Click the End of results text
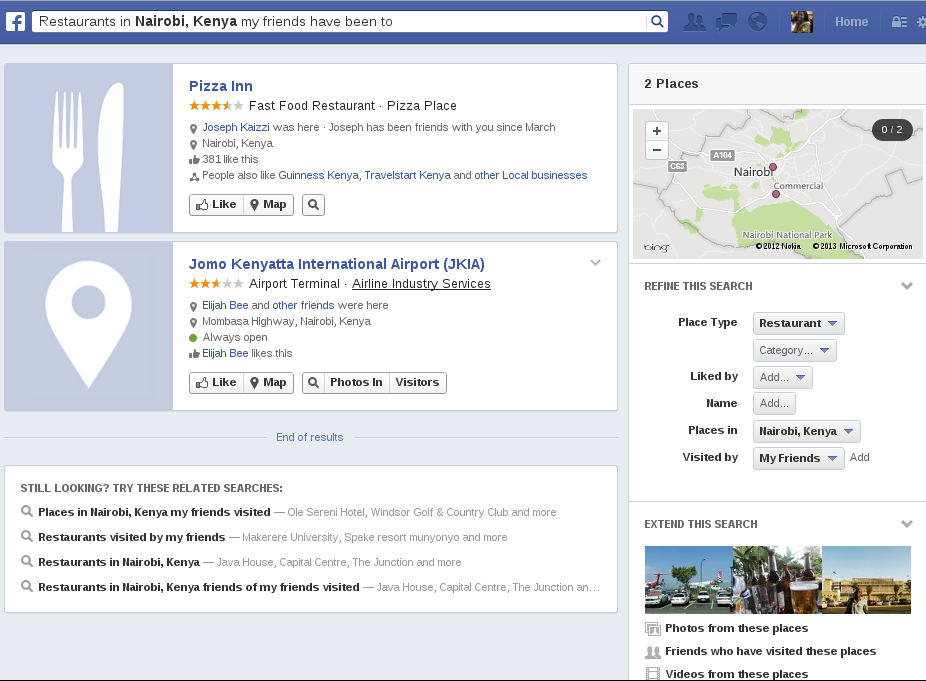 tap(309, 438)
